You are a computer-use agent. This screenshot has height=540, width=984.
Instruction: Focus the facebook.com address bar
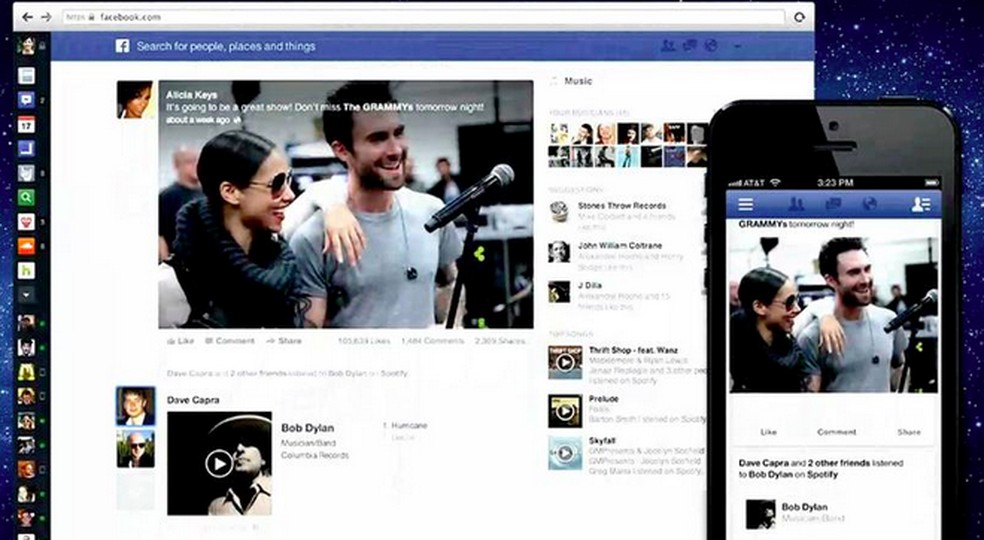424,17
